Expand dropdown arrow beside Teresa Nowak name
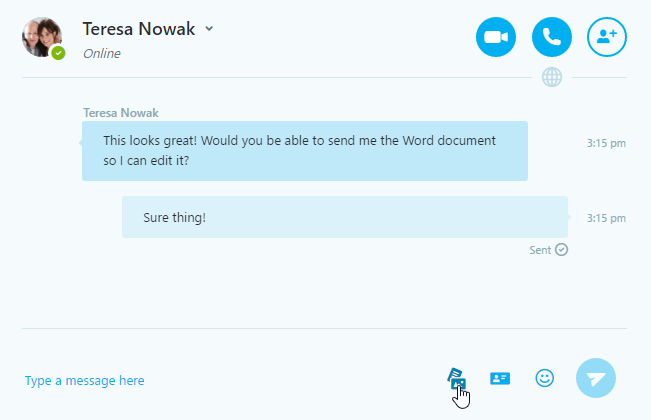This screenshot has width=651, height=420. [x=209, y=29]
